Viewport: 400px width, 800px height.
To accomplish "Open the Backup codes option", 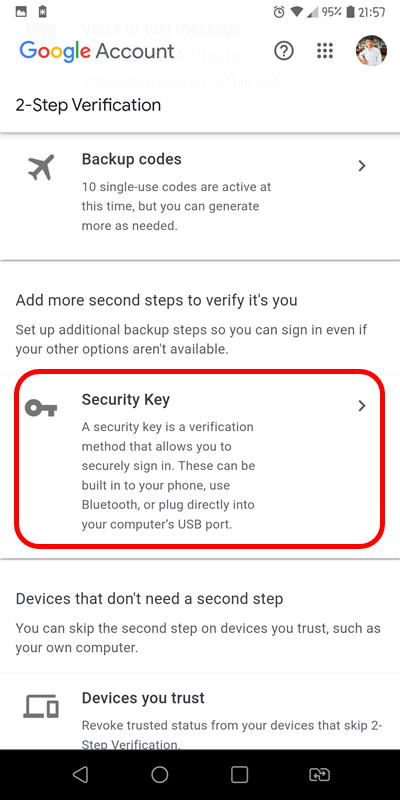I will coord(200,196).
